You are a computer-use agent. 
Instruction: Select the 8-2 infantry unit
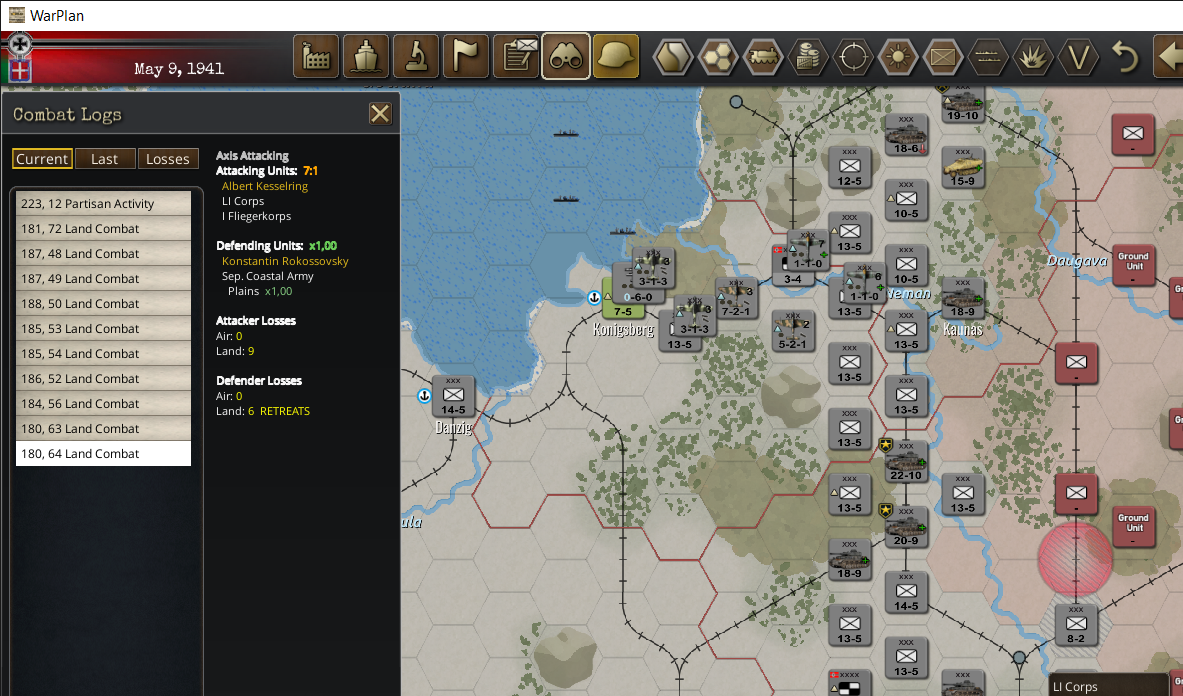pyautogui.click(x=1076, y=625)
